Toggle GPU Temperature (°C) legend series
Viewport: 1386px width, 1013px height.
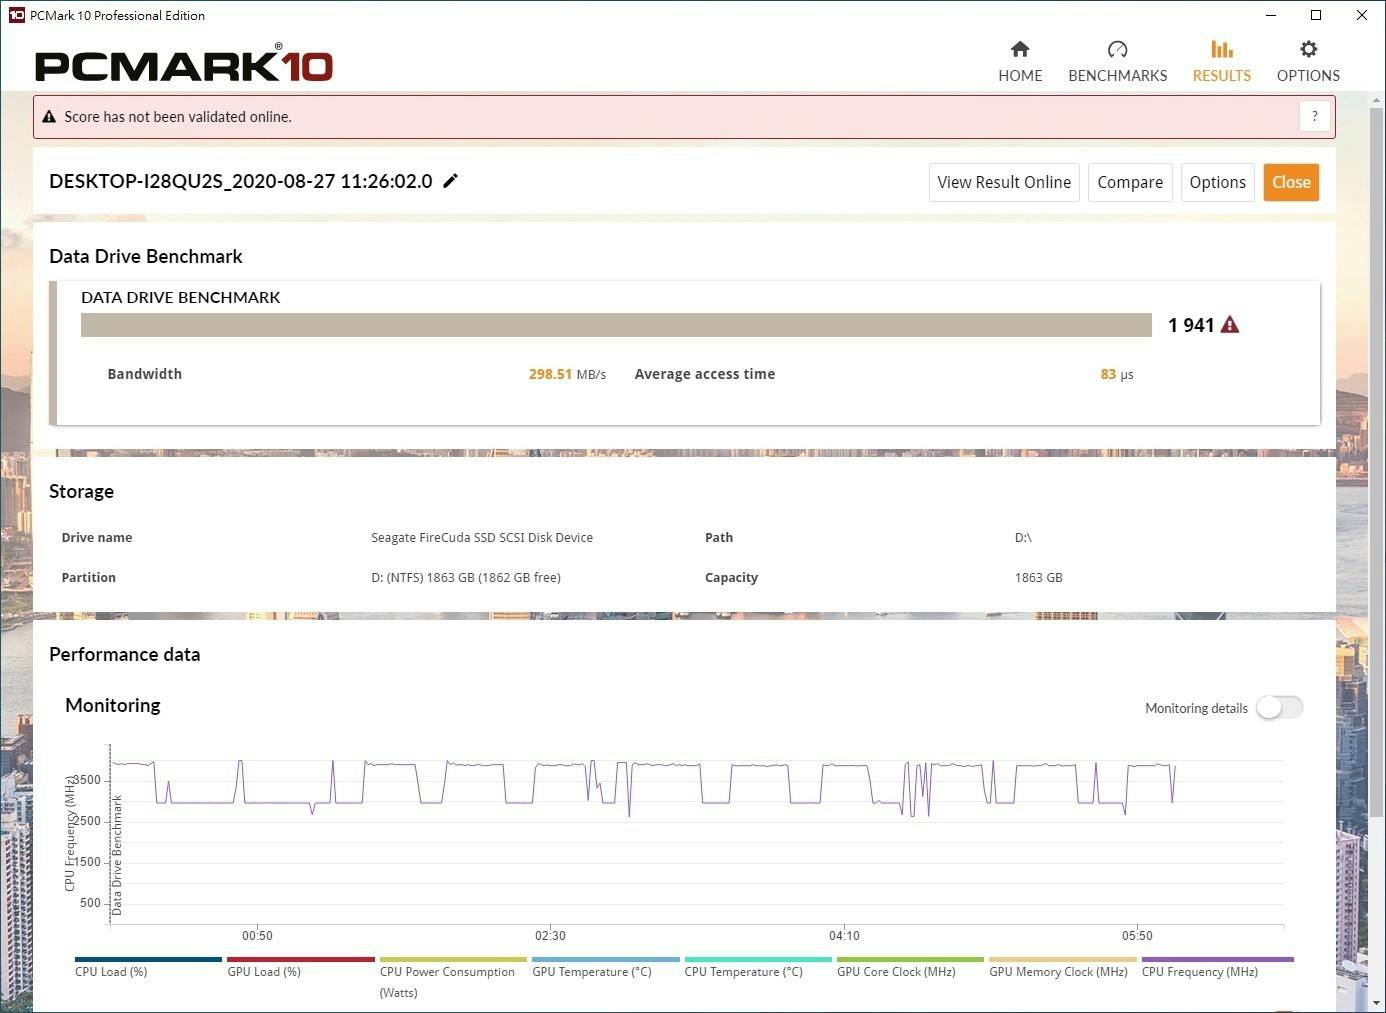pyautogui.click(x=591, y=971)
